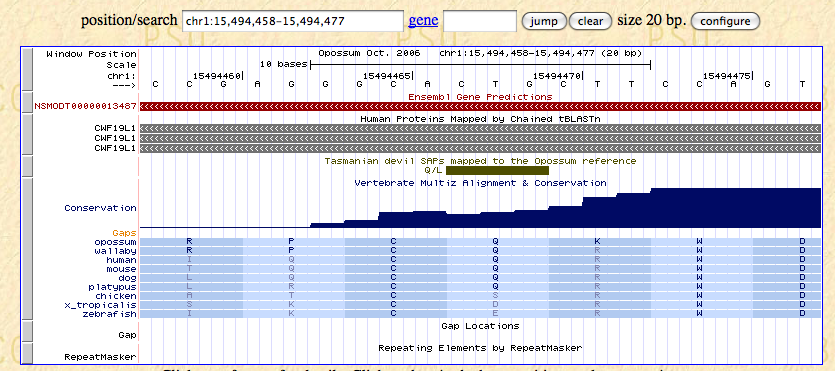Screen dimensions: 835x371
Task: Click the gray side button beside RepeatMasker track
Action: click(26, 353)
